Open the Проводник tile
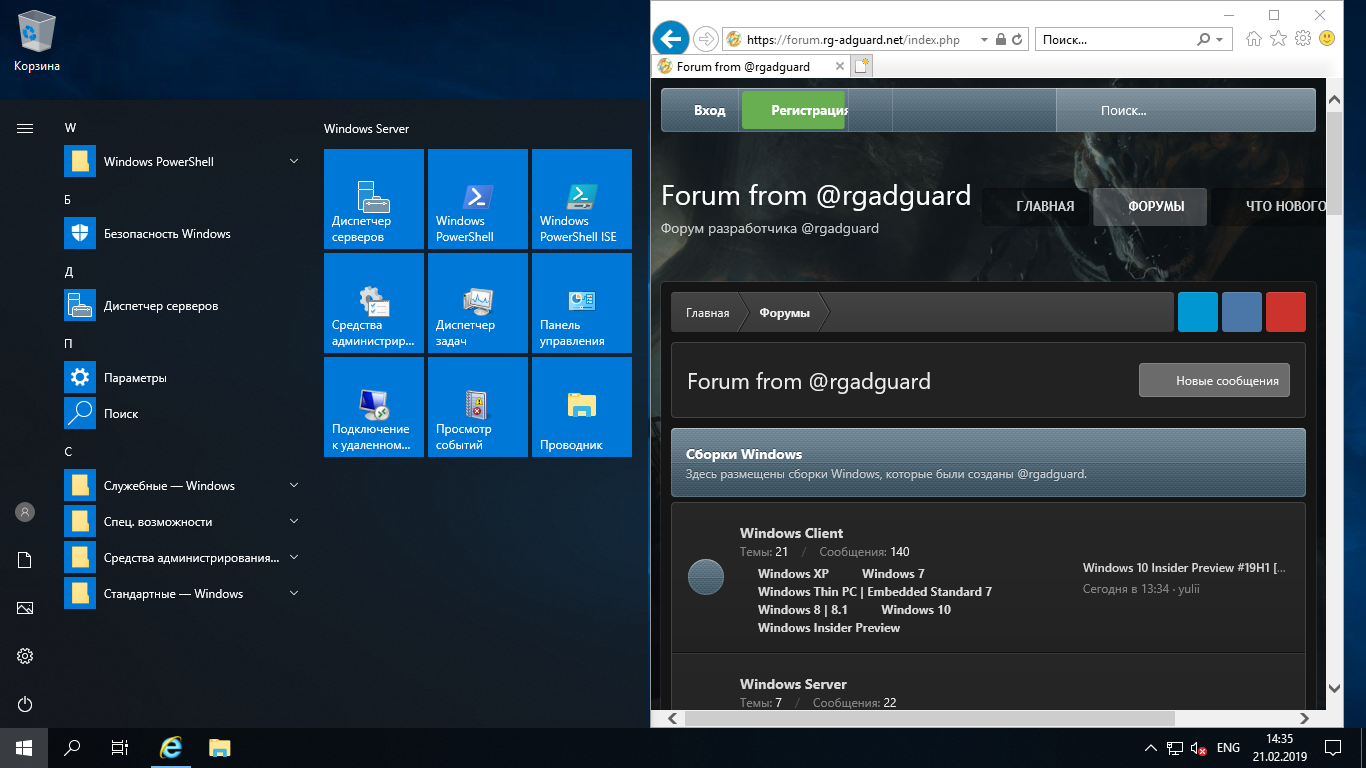This screenshot has height=768, width=1366. 582,407
